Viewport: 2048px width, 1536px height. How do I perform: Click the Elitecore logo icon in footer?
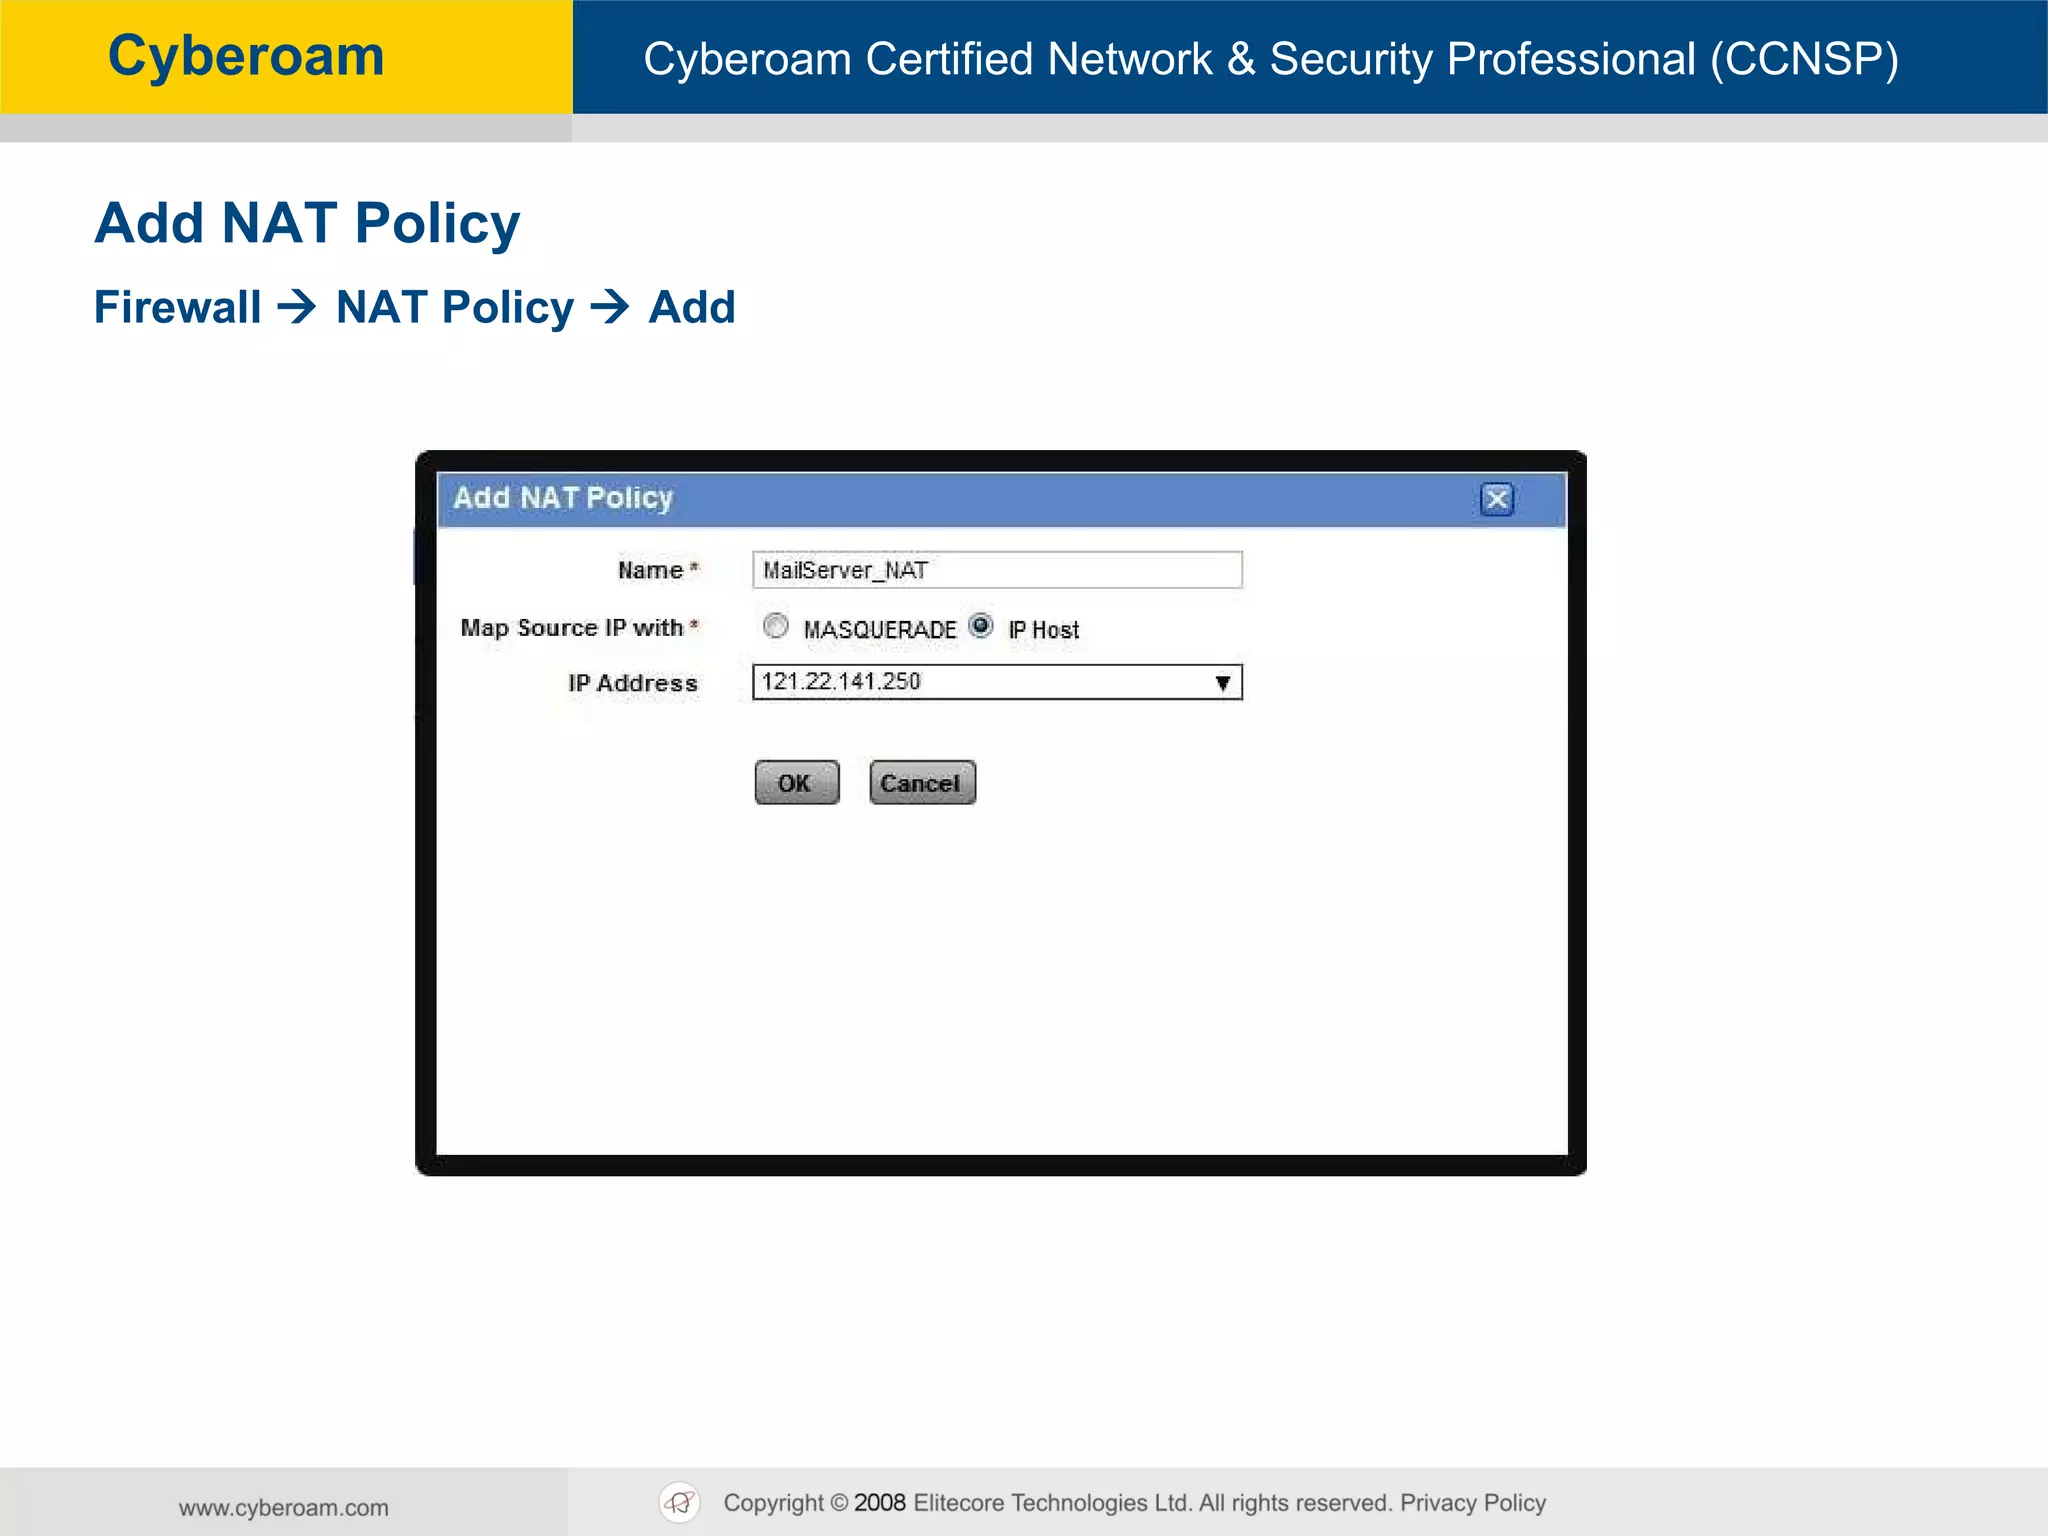click(680, 1502)
